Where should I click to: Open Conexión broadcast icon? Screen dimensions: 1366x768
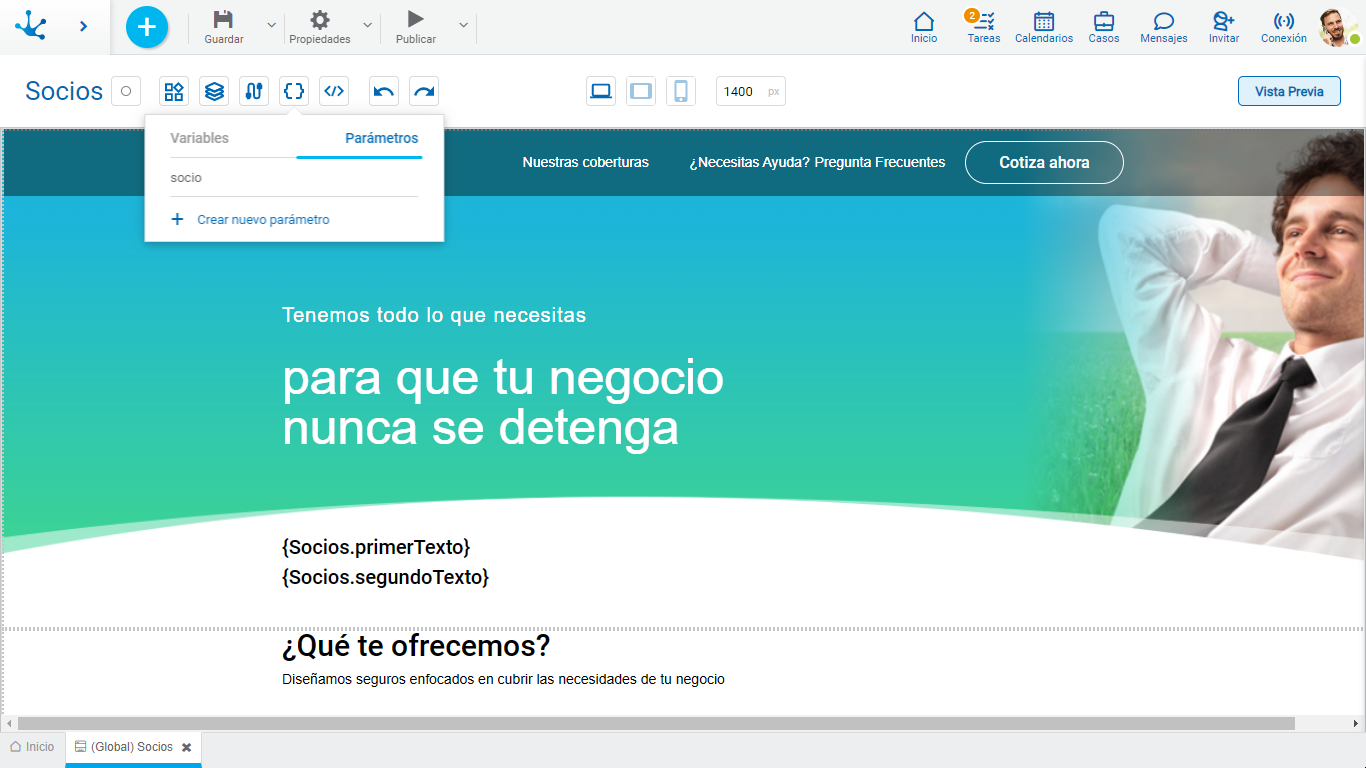click(x=1284, y=21)
